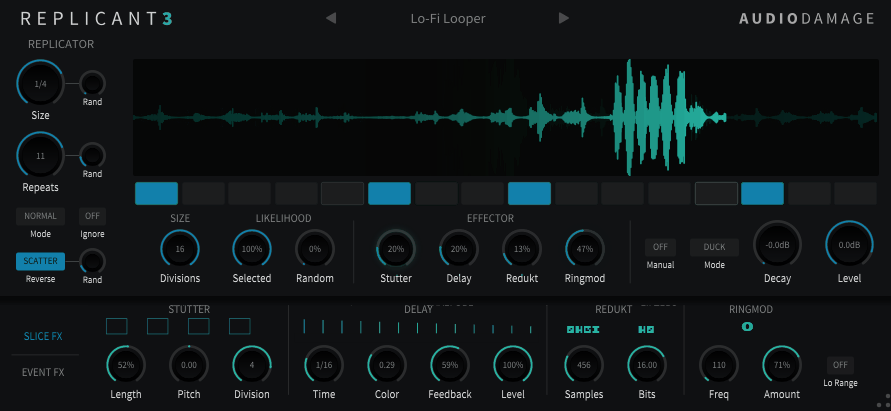Image resolution: width=891 pixels, height=411 pixels.
Task: Enable the eleventh slice step button
Action: coord(622,193)
